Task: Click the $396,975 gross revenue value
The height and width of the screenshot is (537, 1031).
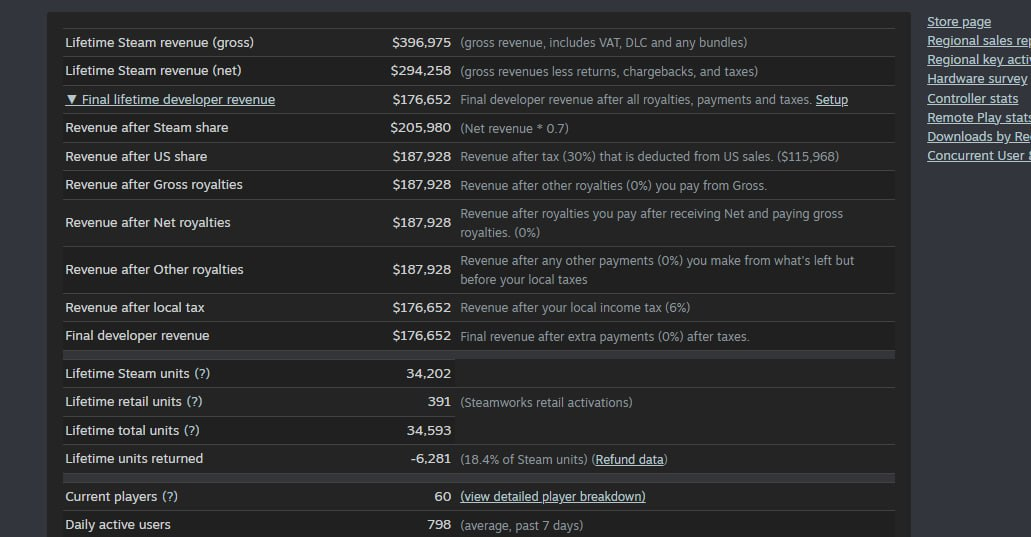Action: tap(421, 43)
